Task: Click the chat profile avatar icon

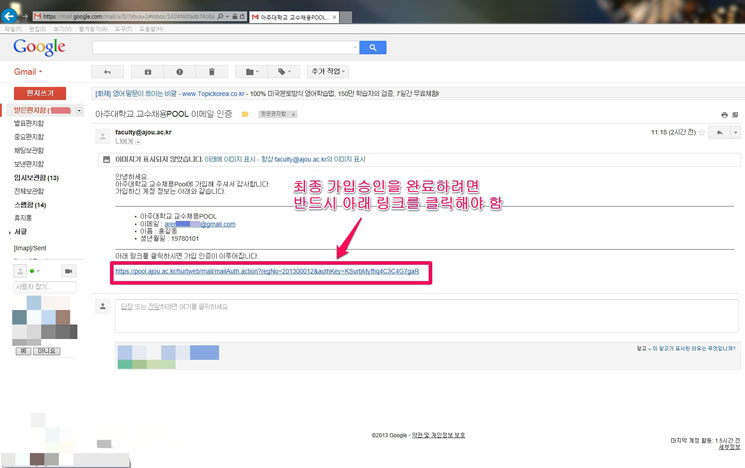Action: (x=20, y=271)
